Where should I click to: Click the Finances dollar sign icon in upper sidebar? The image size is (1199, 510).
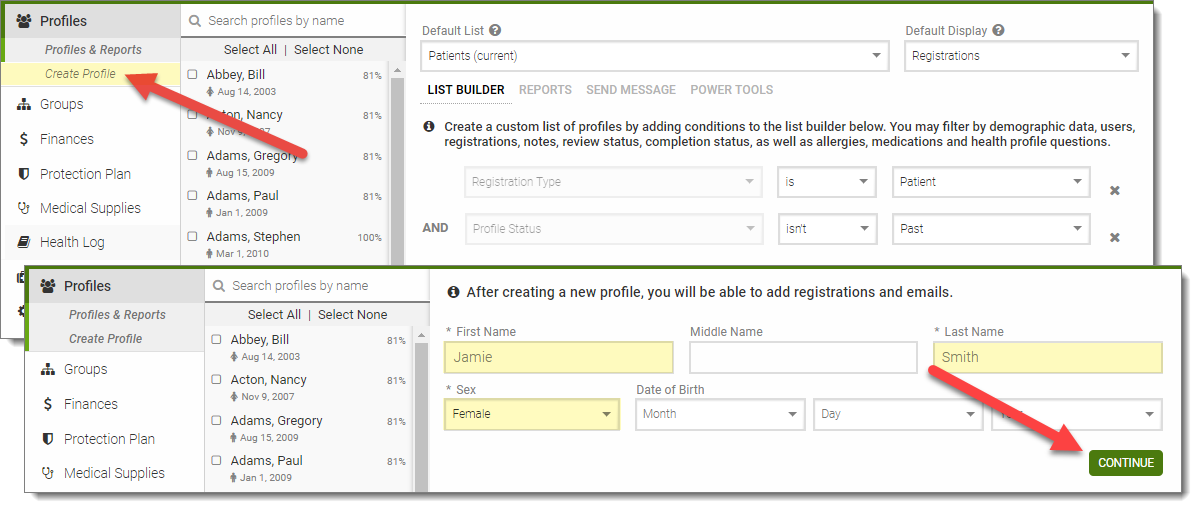pos(22,139)
